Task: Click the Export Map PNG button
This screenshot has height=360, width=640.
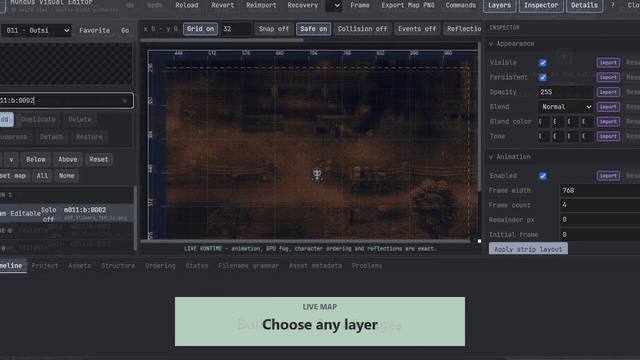Action: [408, 5]
